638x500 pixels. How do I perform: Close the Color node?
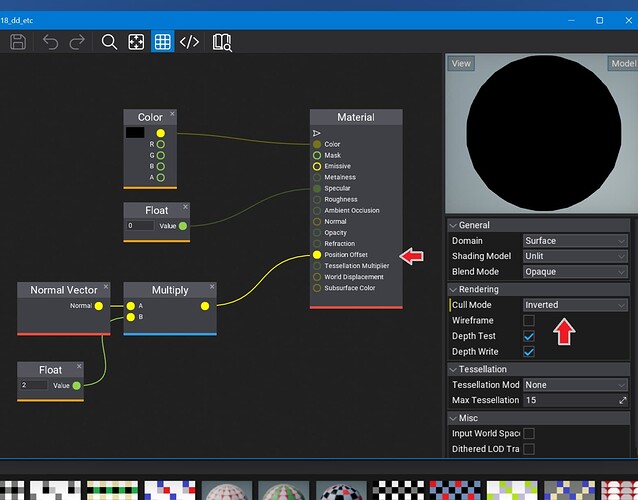[x=172, y=114]
